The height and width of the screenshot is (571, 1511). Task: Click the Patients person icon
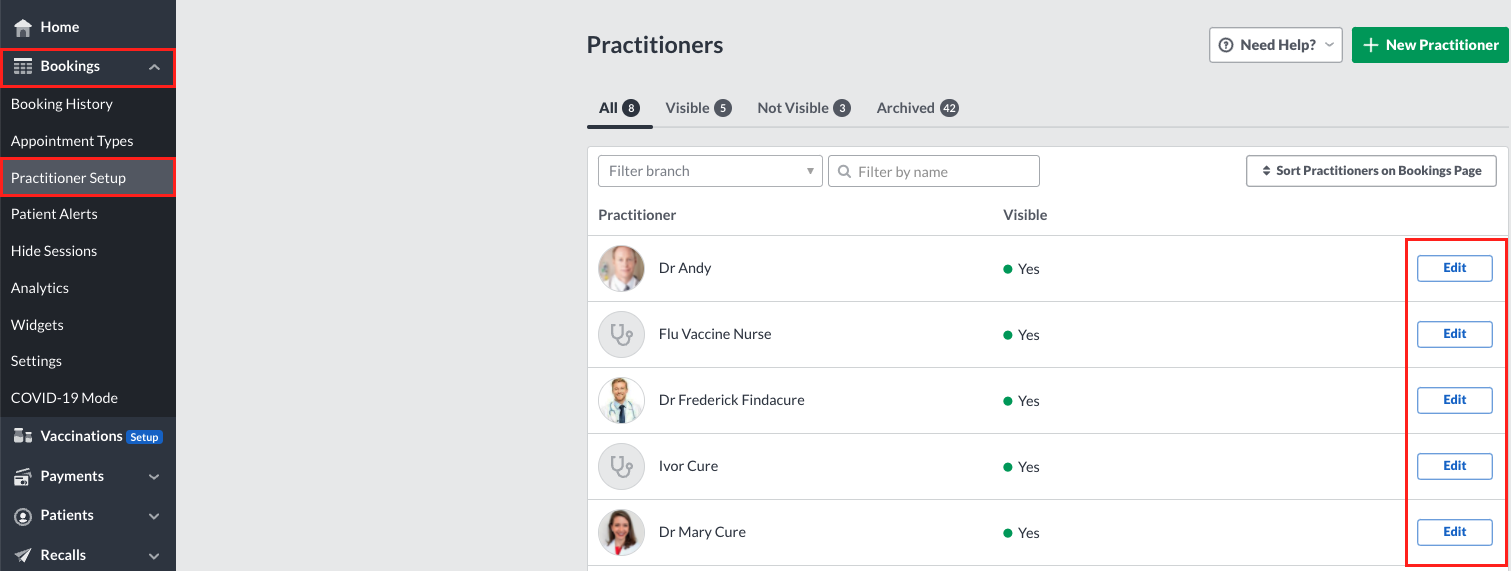point(23,516)
